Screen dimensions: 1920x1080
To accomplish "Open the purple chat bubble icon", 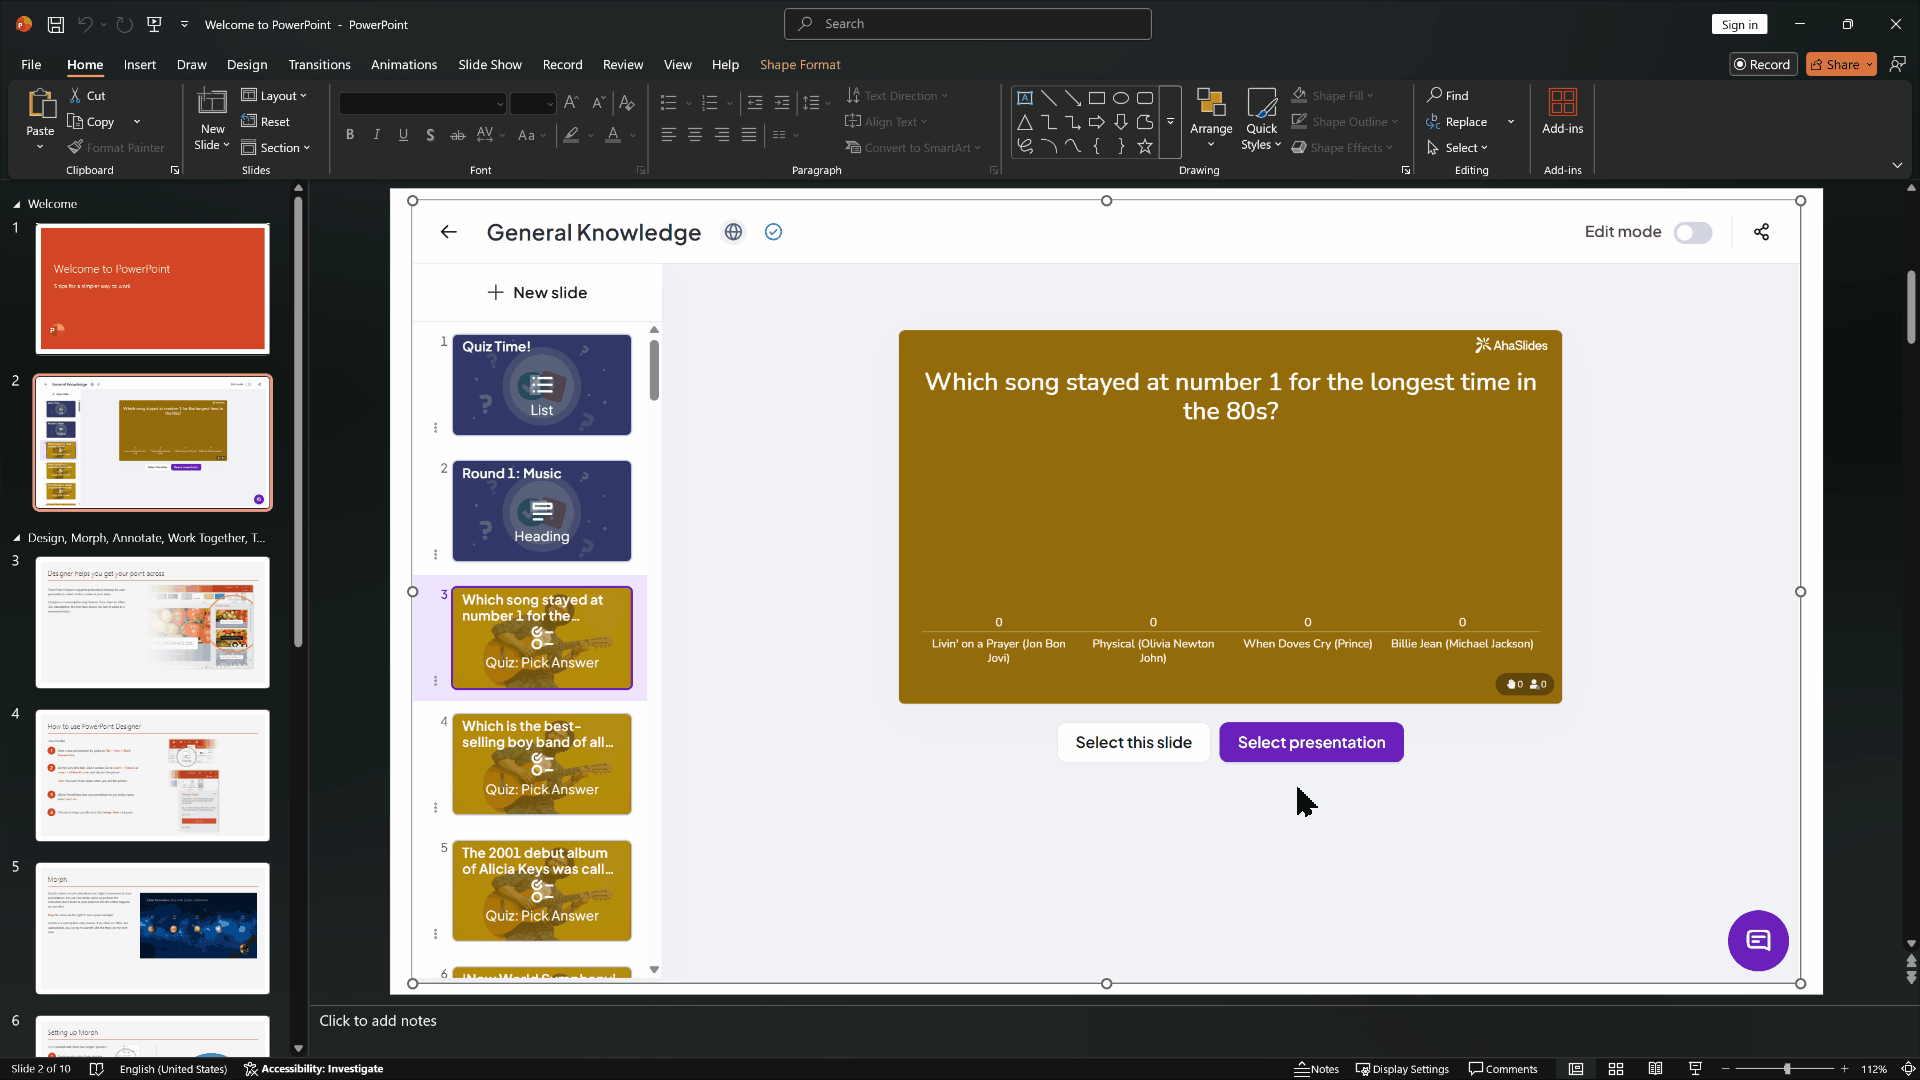I will click(1757, 940).
